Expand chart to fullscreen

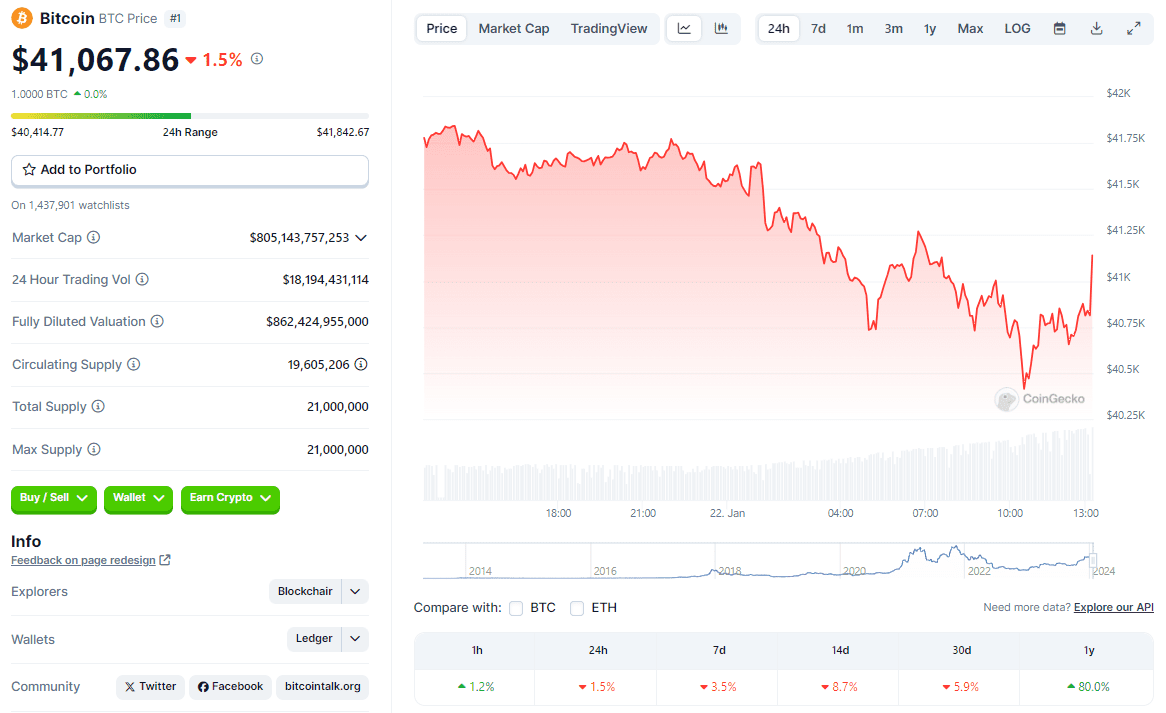tap(1133, 28)
